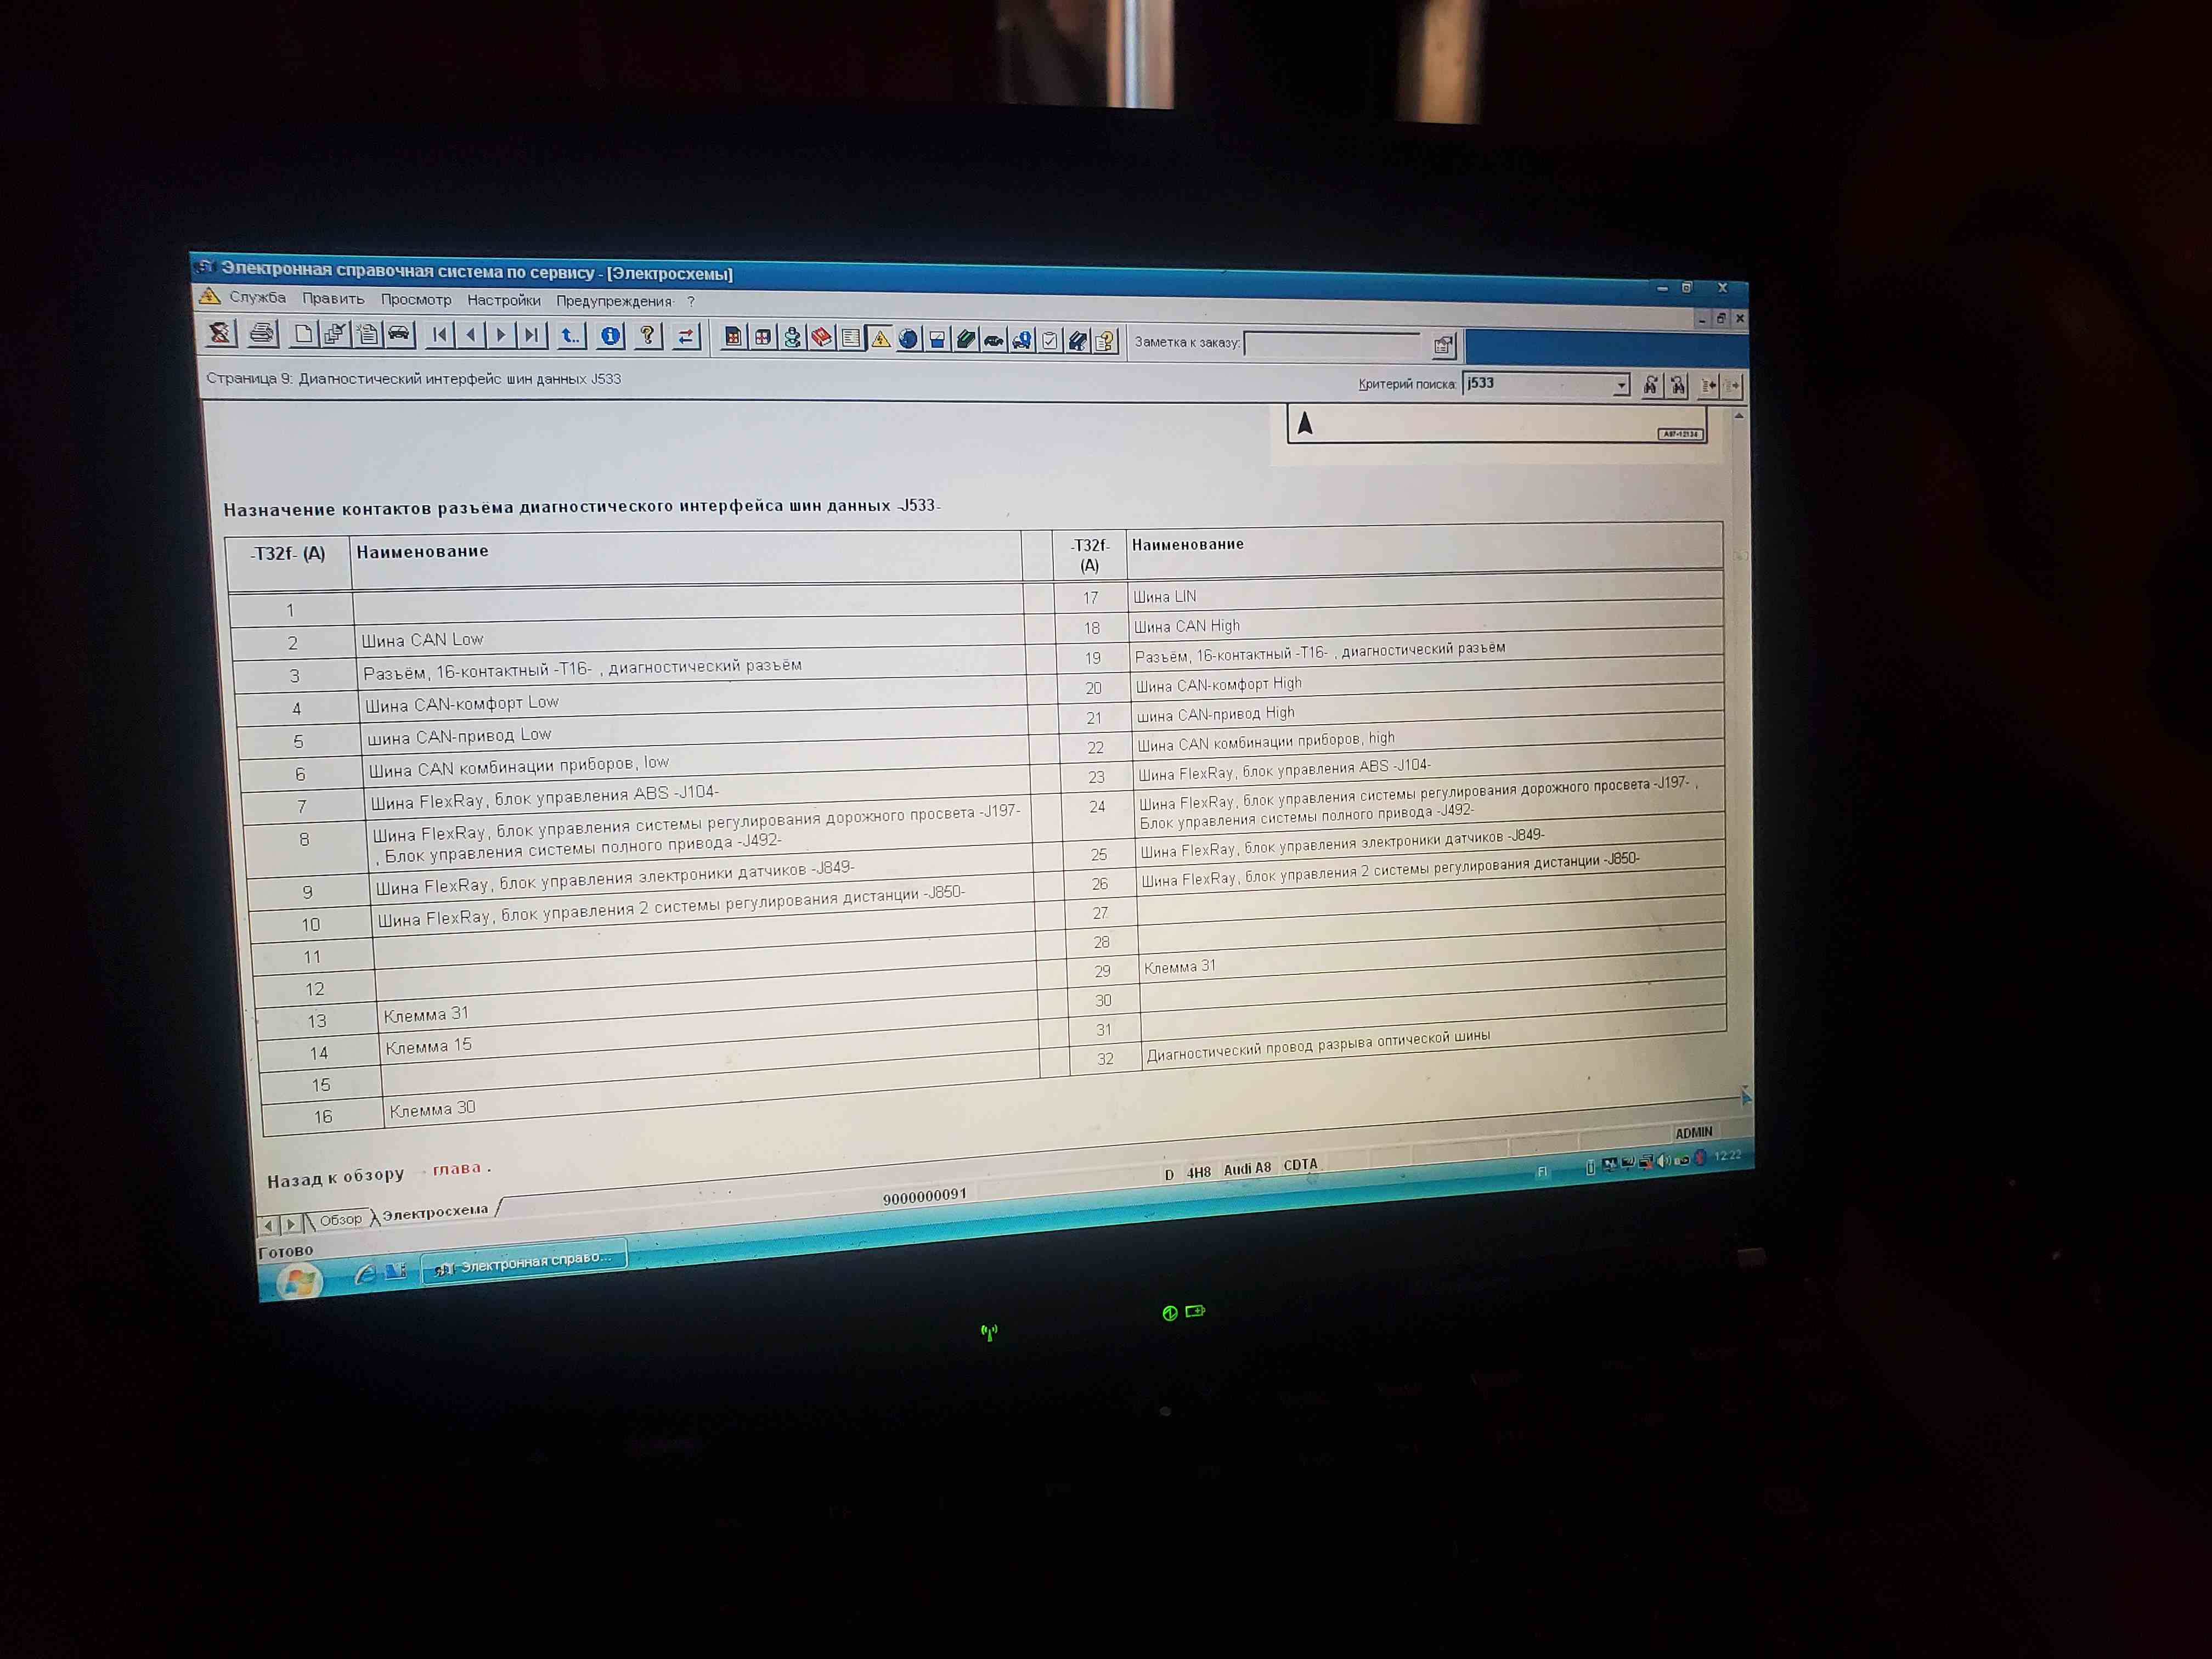The width and height of the screenshot is (2212, 1659).
Task: Click the blue info icon
Action: (x=610, y=336)
